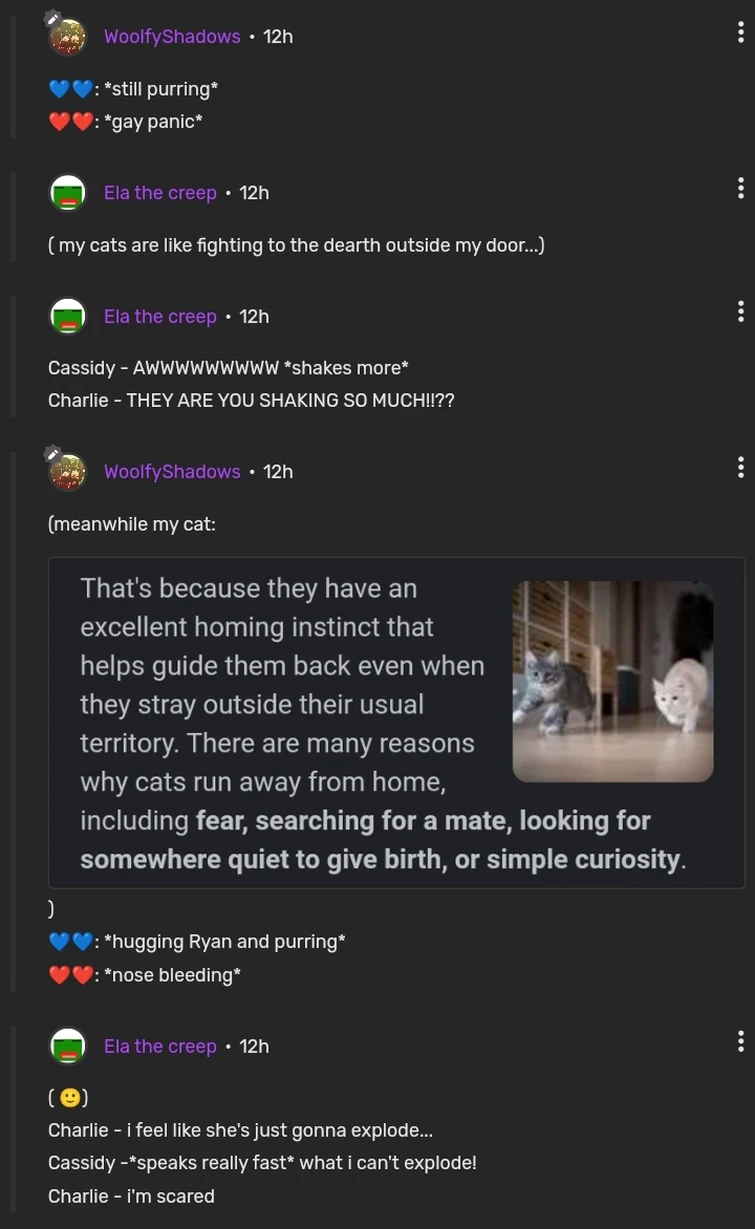Open WoolfyShadows's profile via username link
This screenshot has height=1229, width=755.
[172, 34]
